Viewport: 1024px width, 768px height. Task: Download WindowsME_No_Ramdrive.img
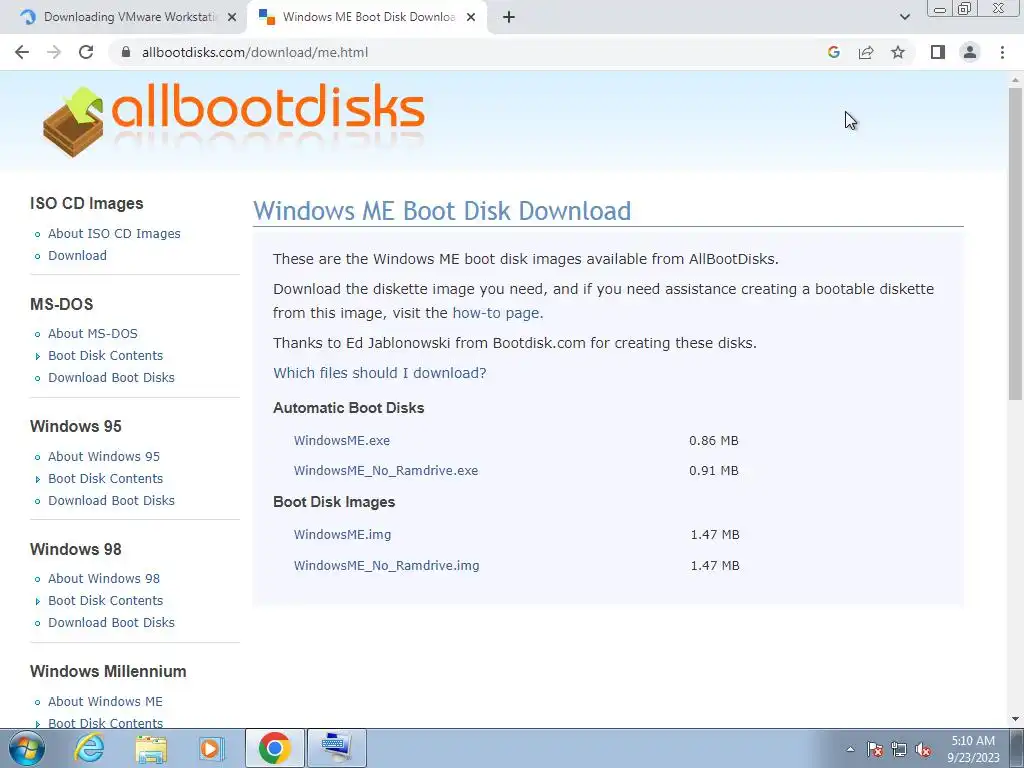click(386, 566)
